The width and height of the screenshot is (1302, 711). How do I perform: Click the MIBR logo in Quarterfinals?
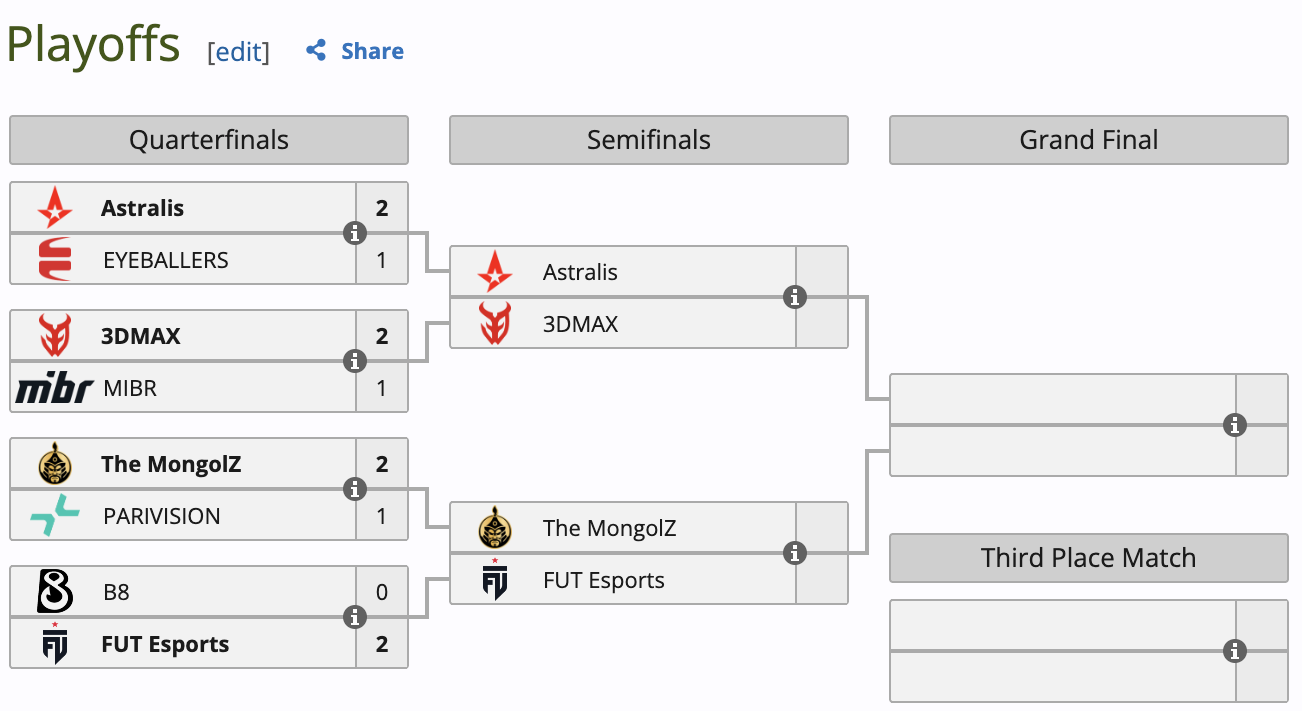coord(54,388)
